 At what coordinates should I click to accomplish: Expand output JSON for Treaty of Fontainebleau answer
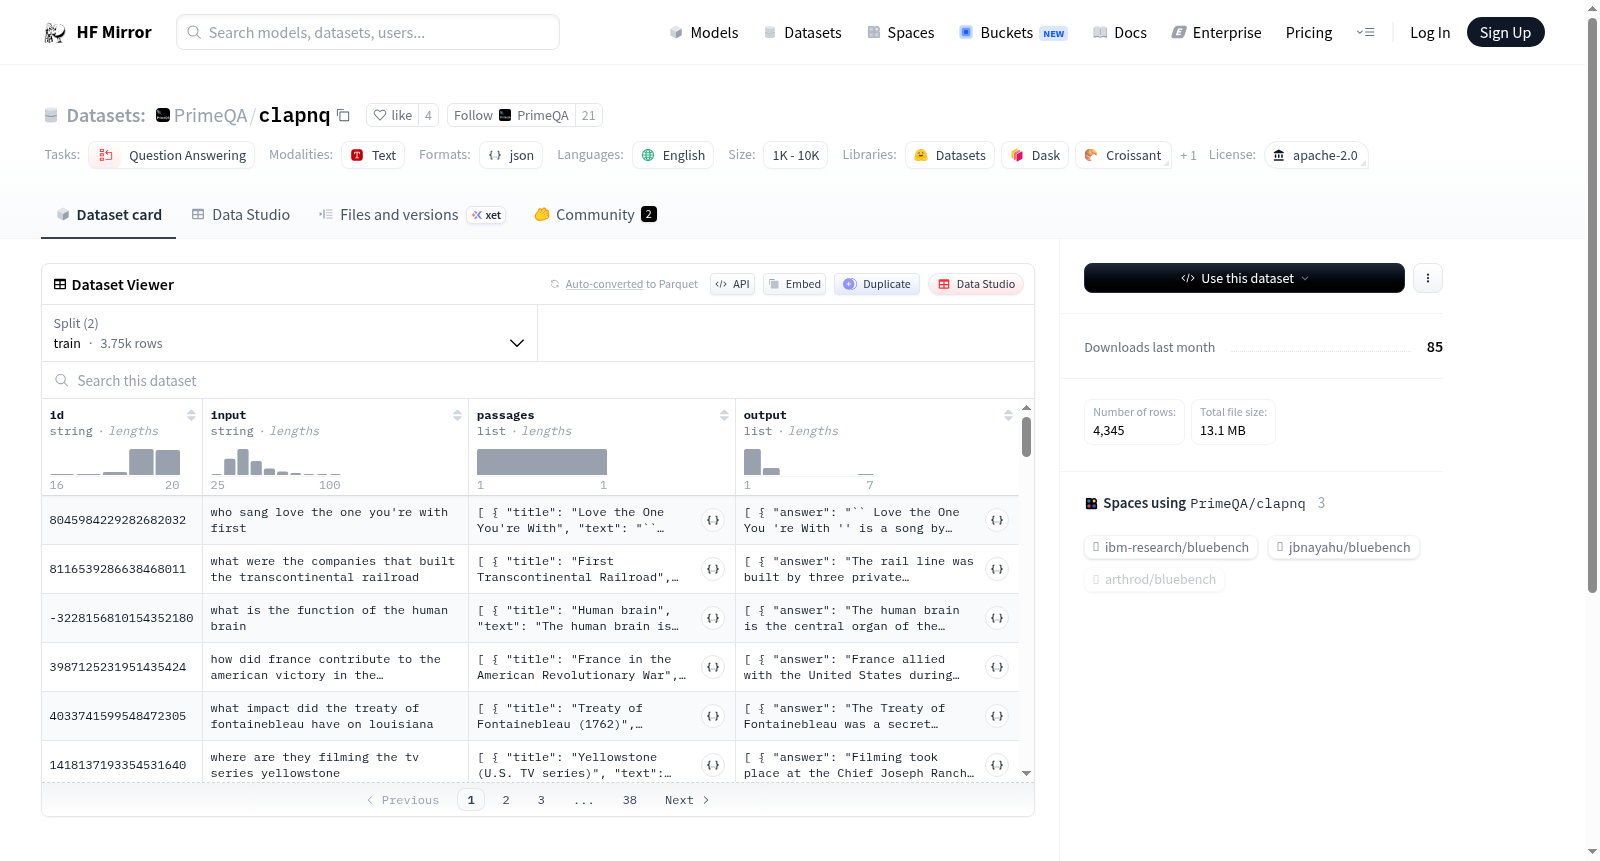tap(997, 716)
